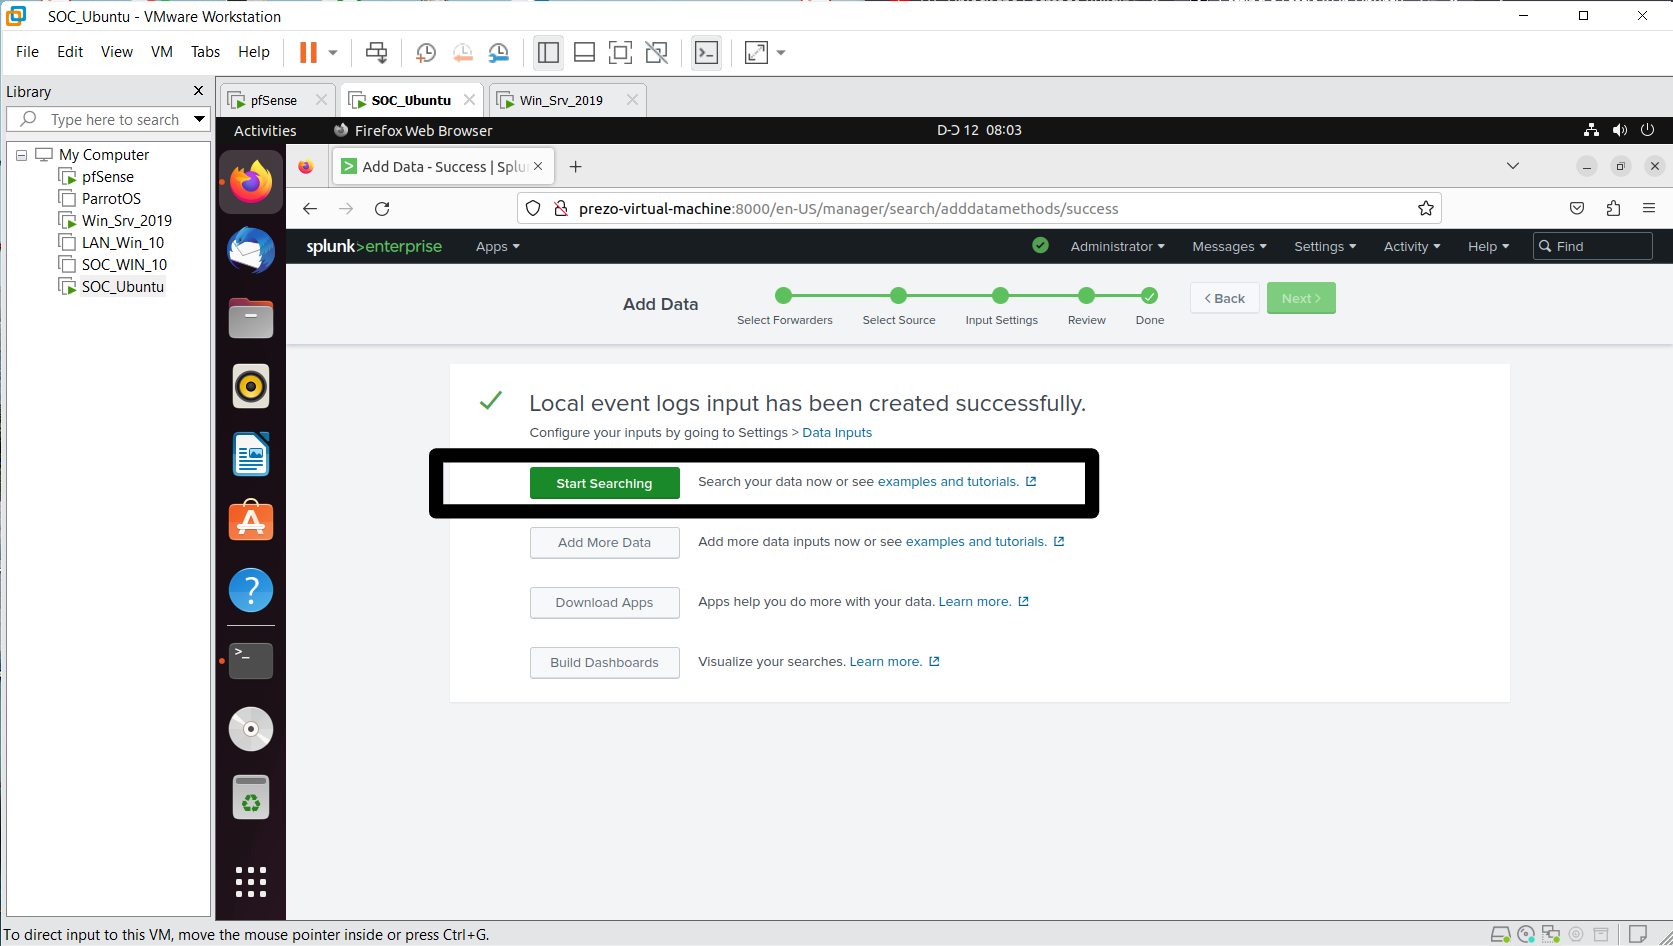Open the Activity dropdown
Screen dimensions: 1673x946
click(1412, 247)
